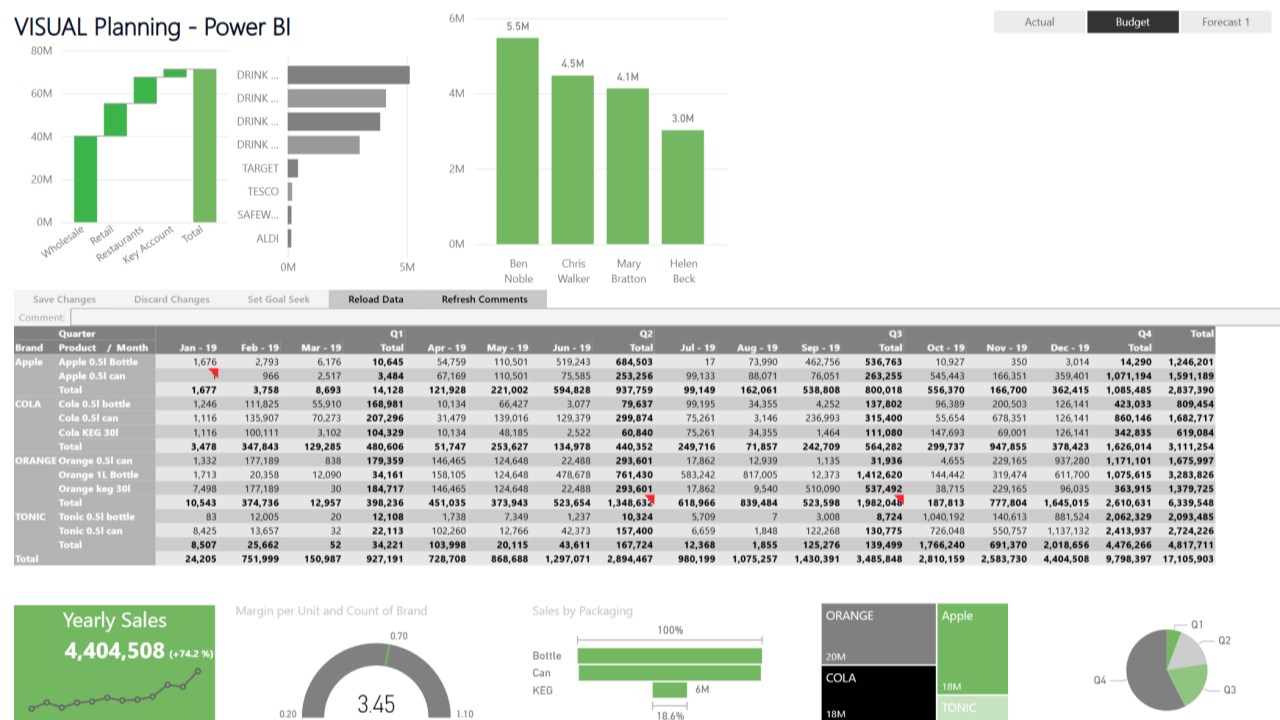Select the ALDI row in bar chart
Image resolution: width=1280 pixels, height=720 pixels.
coord(289,238)
